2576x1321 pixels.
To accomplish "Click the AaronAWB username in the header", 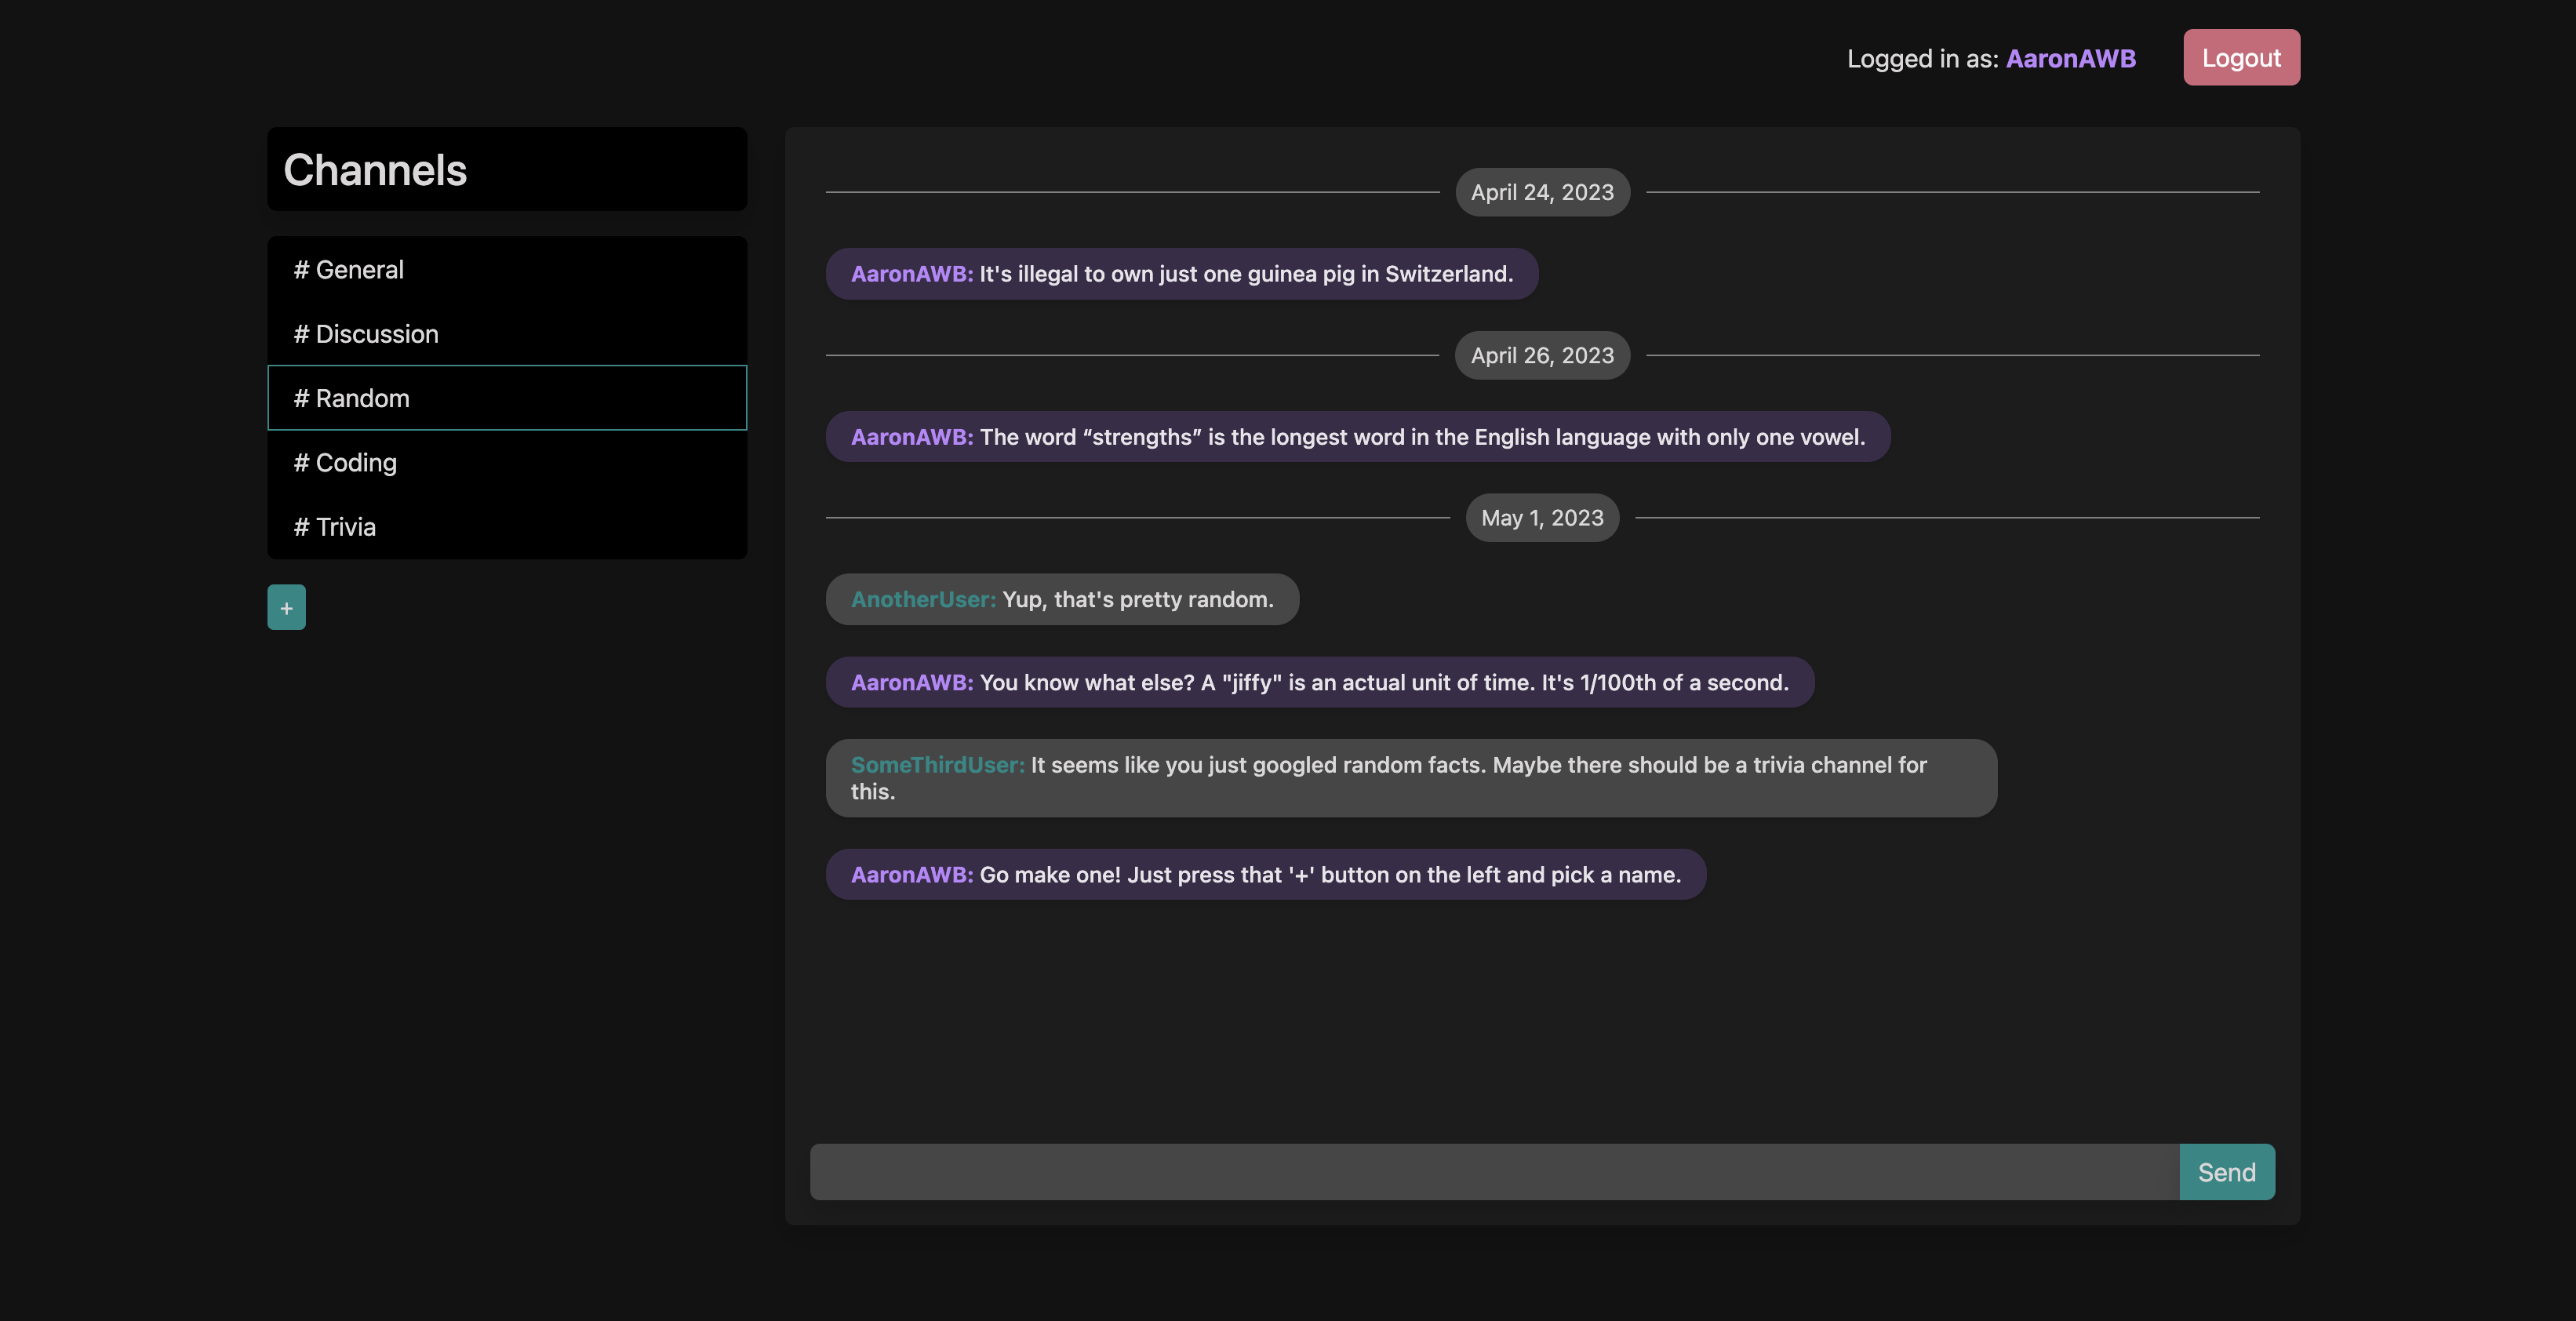I will click(2070, 58).
